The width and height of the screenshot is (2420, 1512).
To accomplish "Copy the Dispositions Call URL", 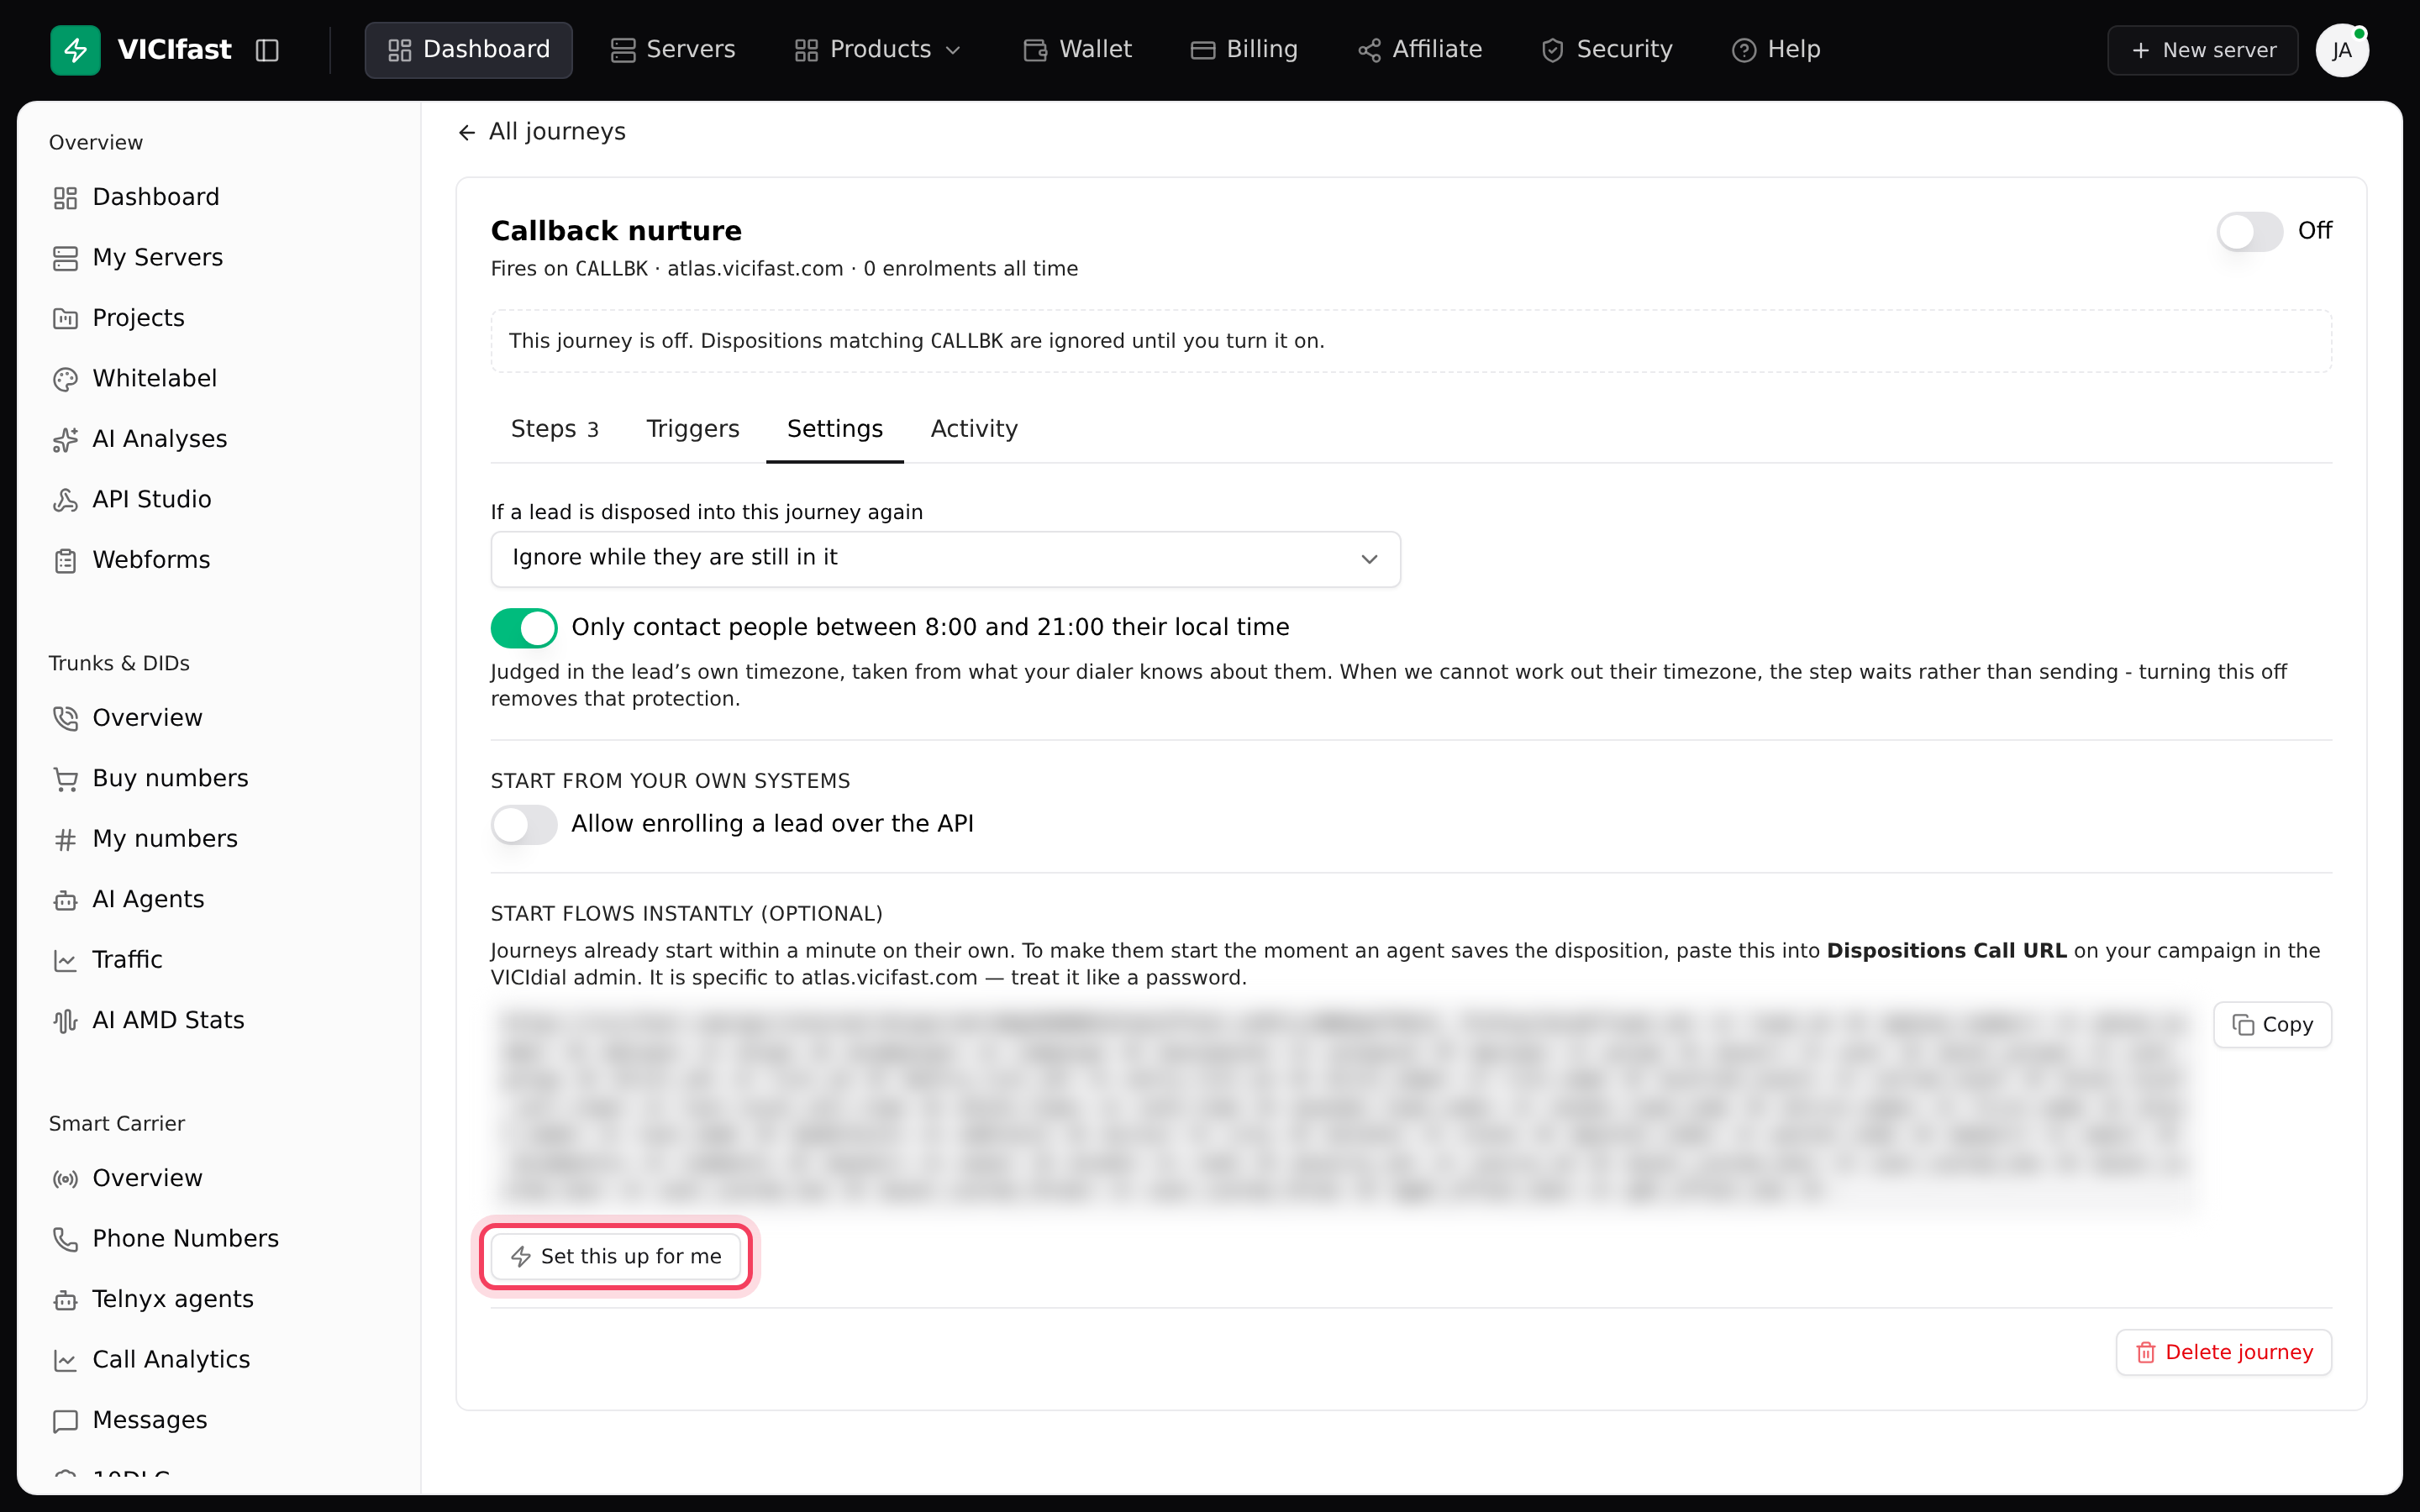I will click(2272, 1025).
